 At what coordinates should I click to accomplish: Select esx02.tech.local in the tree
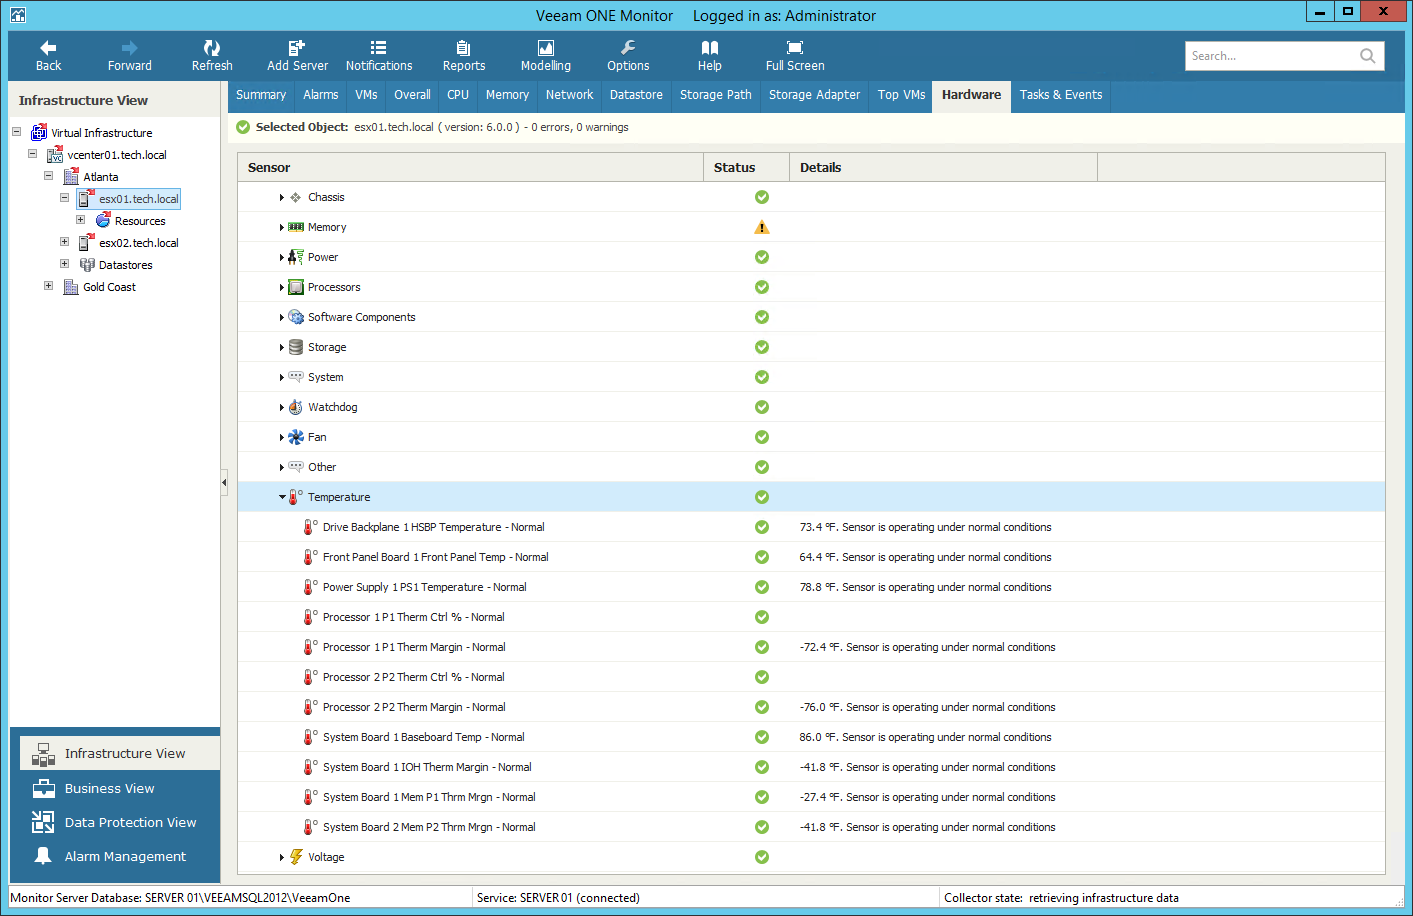click(139, 243)
